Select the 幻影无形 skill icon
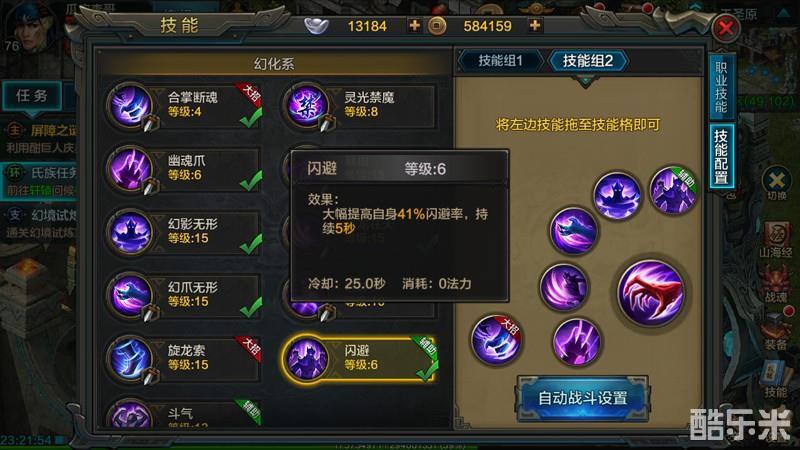Screen dimensions: 800x450 (x=130, y=232)
